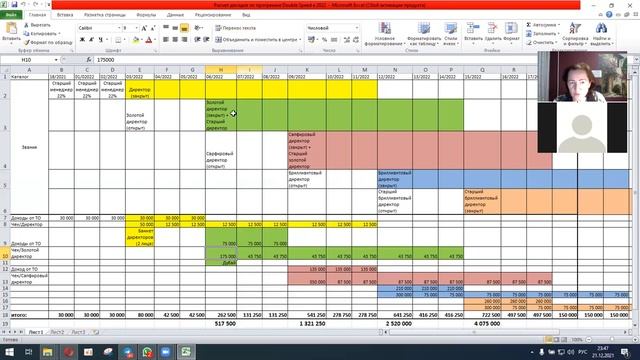Open the Calibri font name dropdown
The width and height of the screenshot is (640, 360).
tap(119, 28)
